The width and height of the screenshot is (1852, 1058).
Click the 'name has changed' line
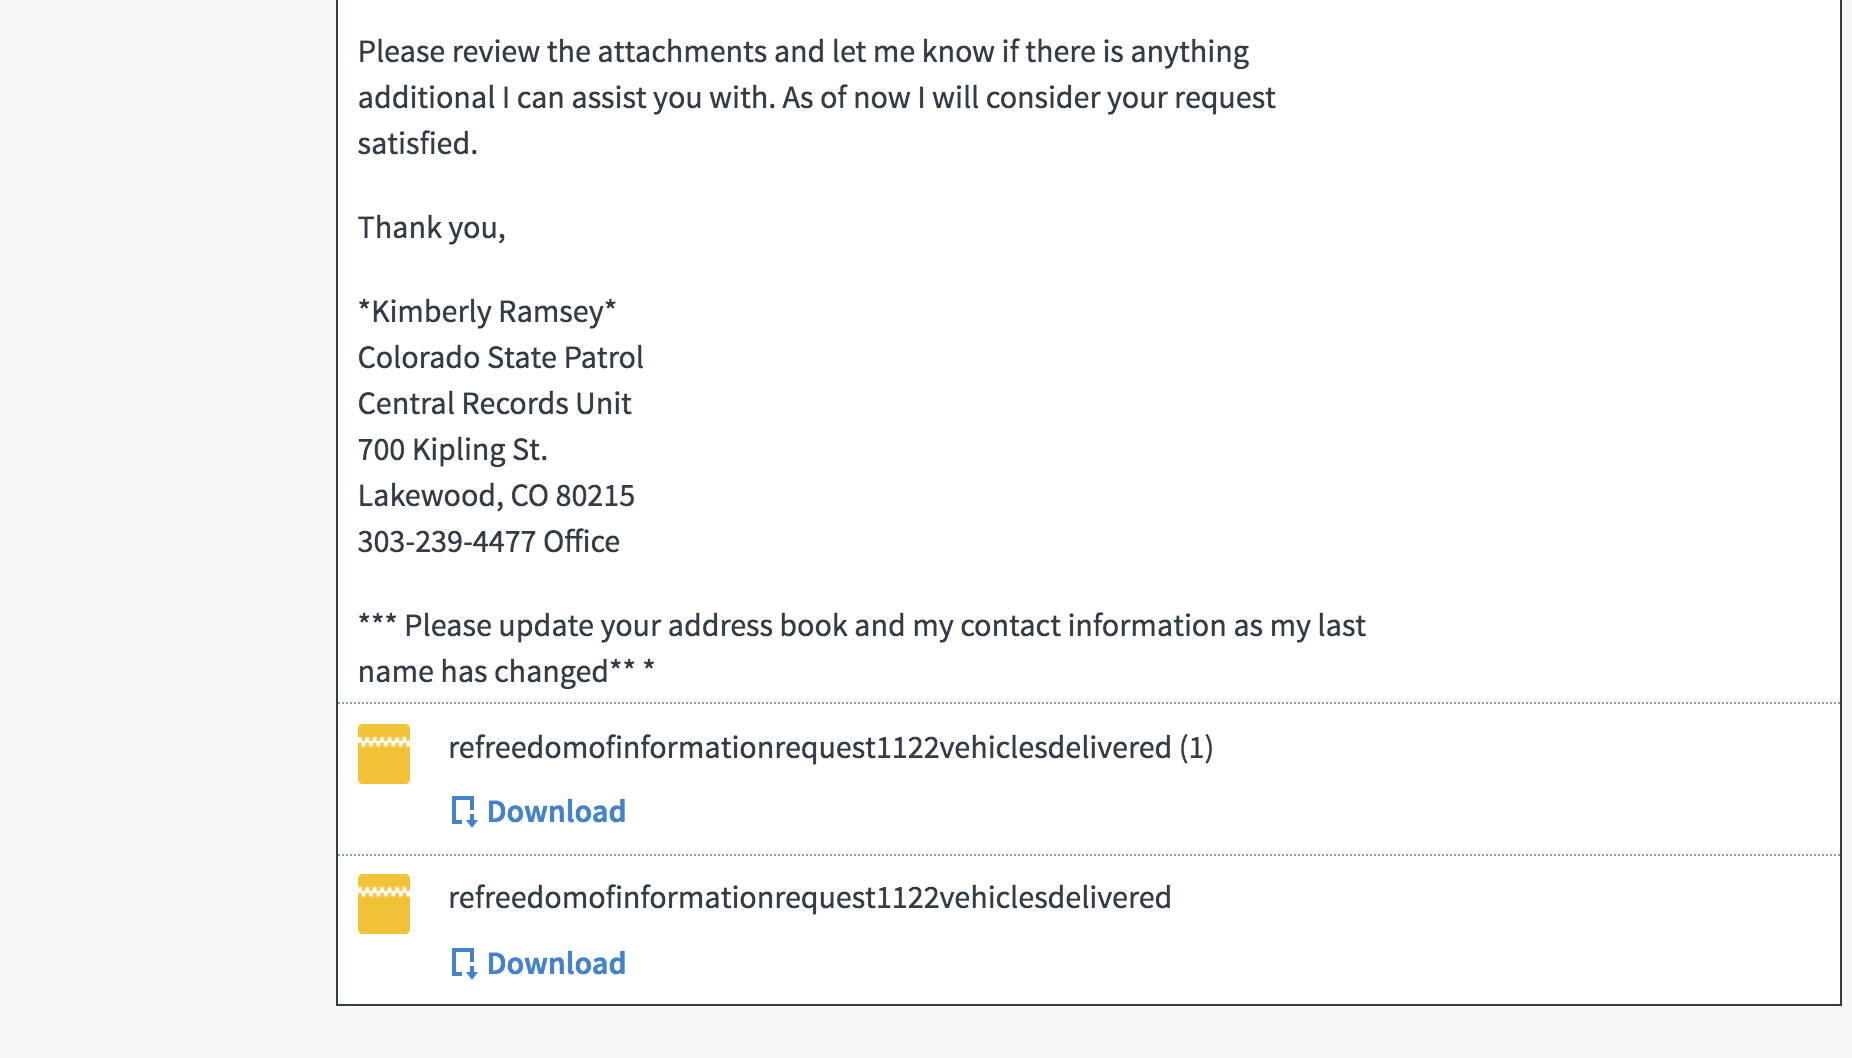point(506,671)
